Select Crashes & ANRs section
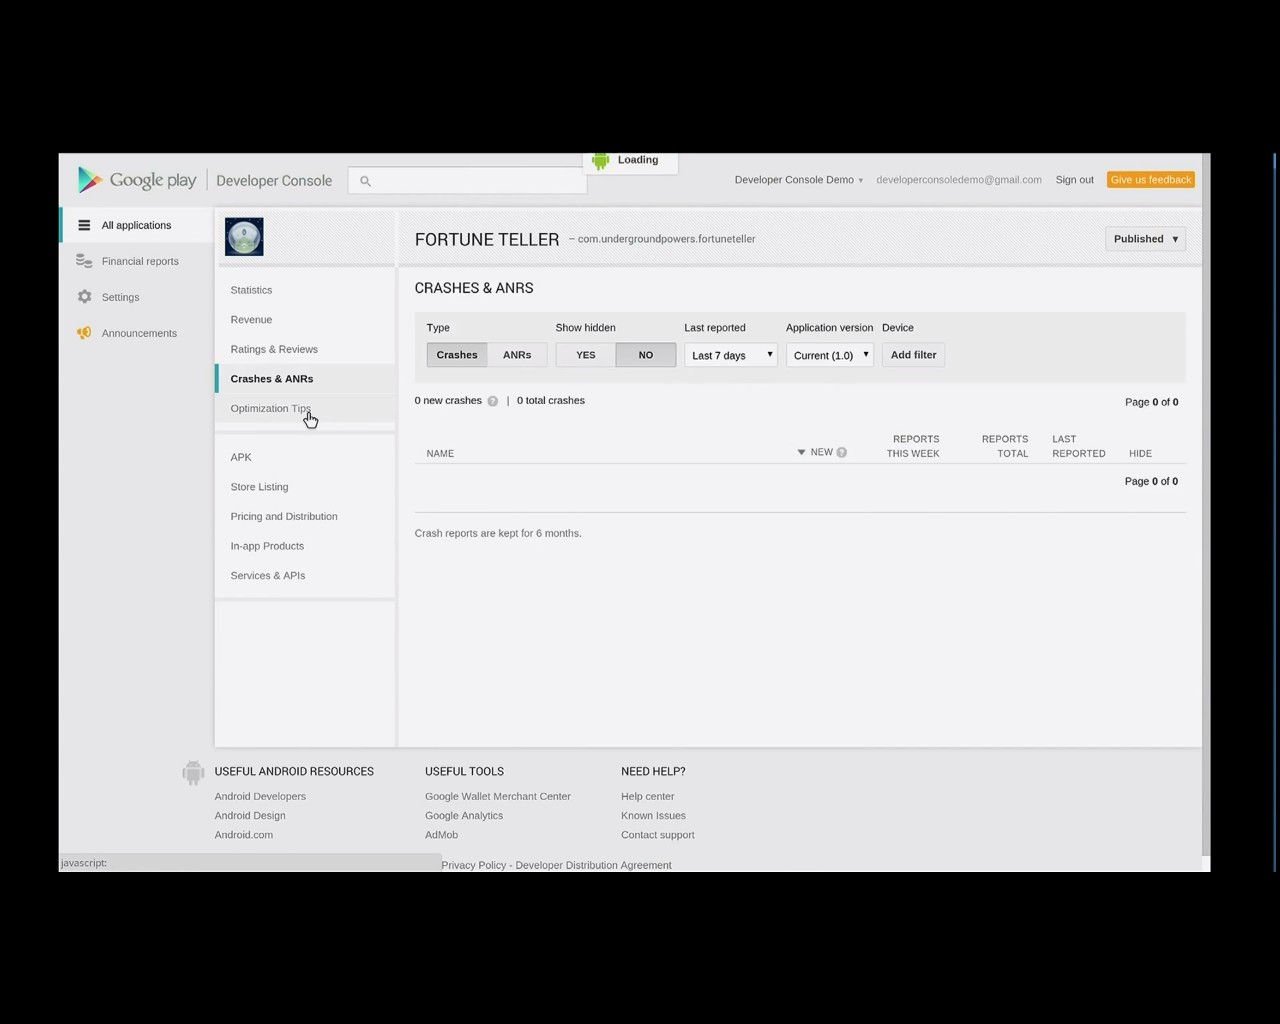The image size is (1280, 1024). click(272, 379)
